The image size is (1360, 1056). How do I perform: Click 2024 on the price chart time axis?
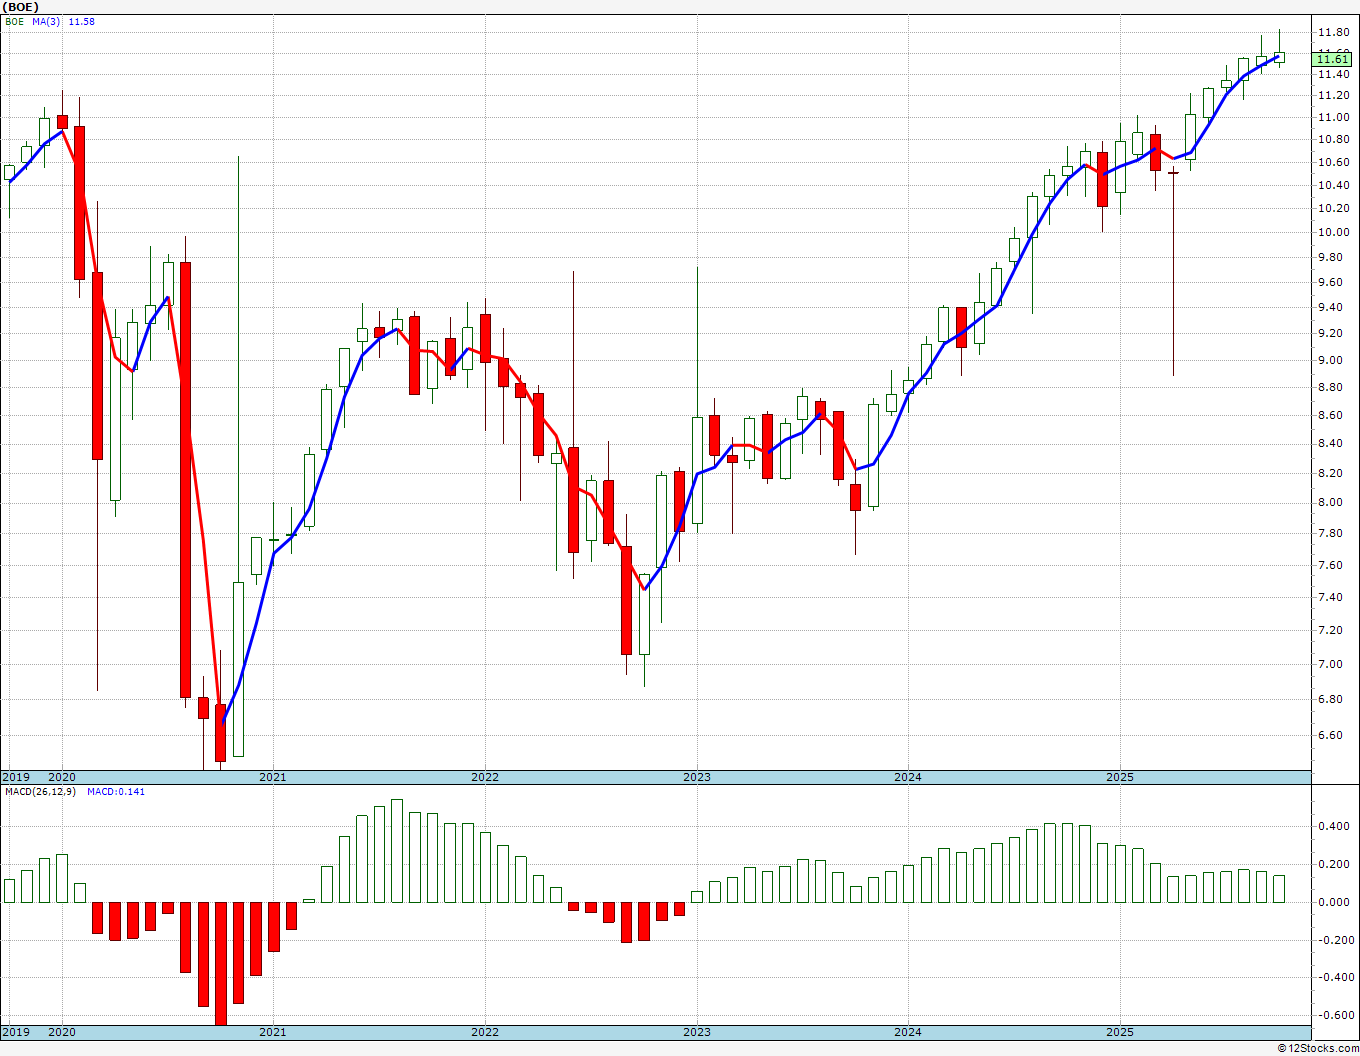pyautogui.click(x=908, y=777)
